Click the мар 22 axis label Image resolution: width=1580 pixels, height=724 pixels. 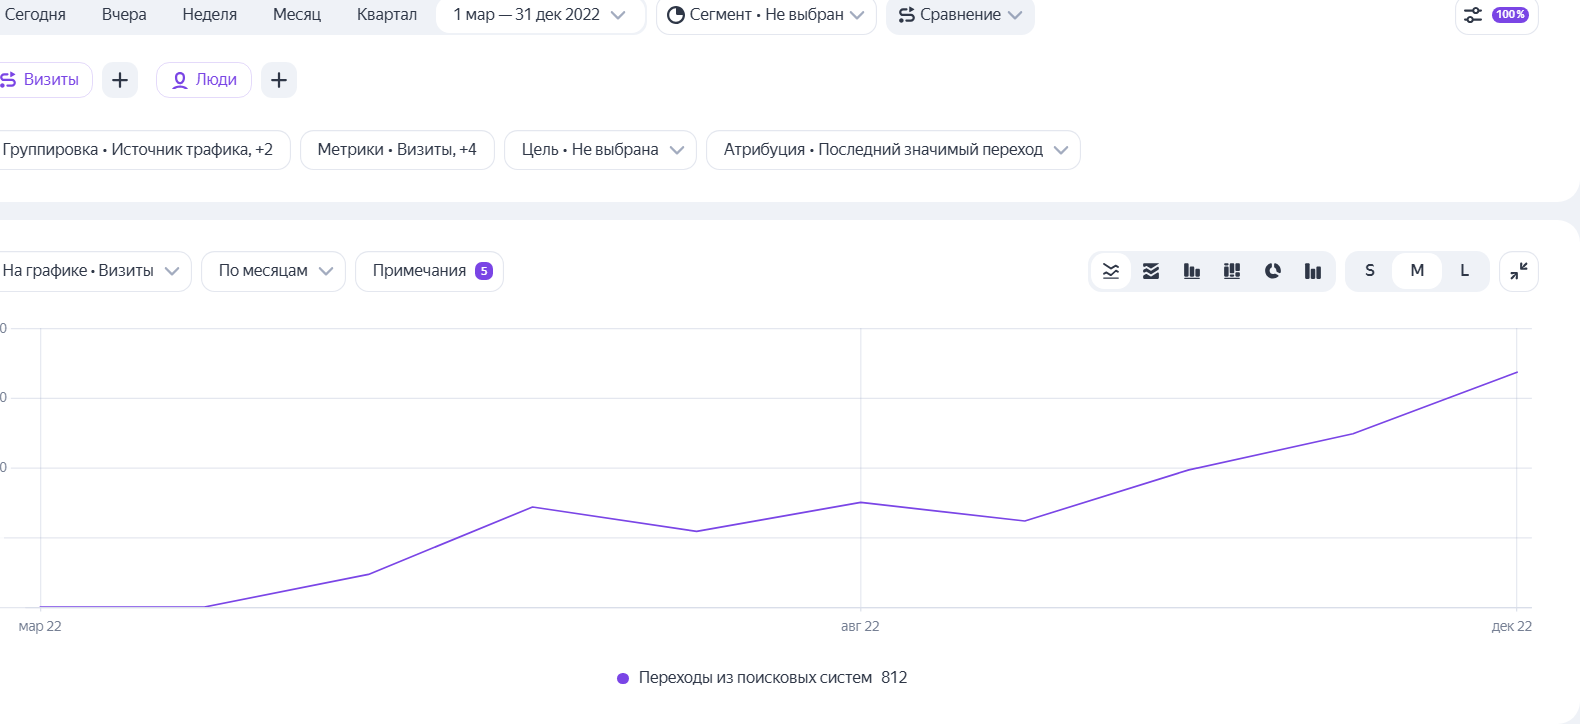coord(40,626)
